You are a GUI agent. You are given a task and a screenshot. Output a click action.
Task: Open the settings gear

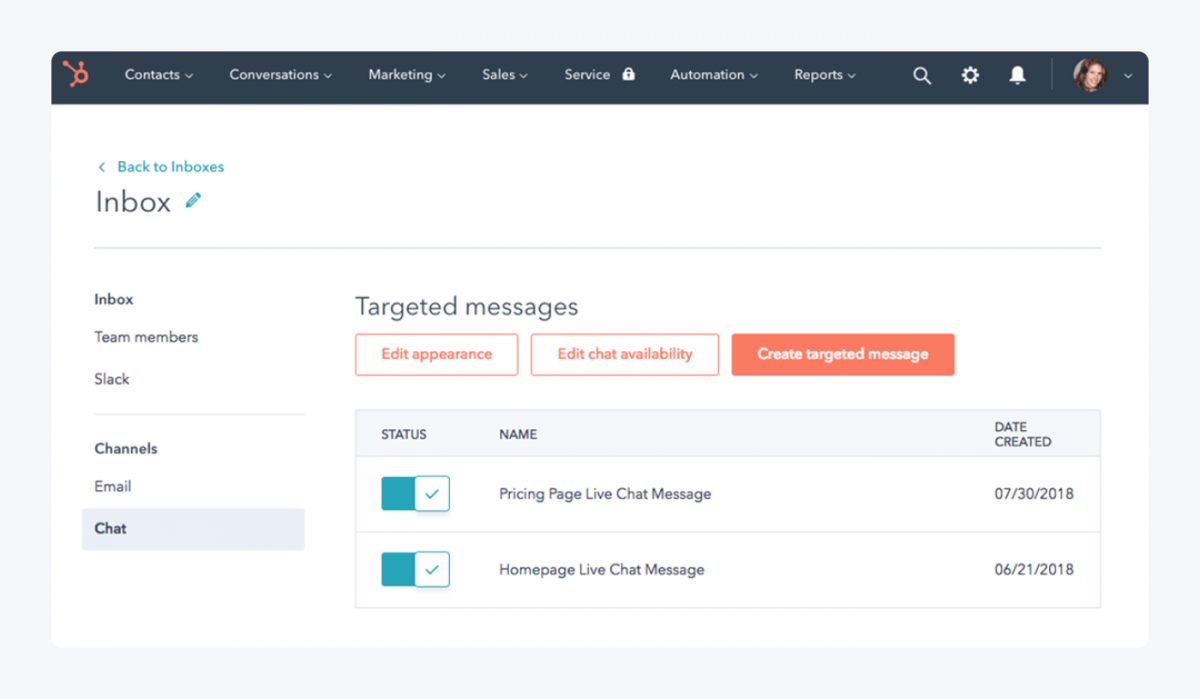(969, 75)
